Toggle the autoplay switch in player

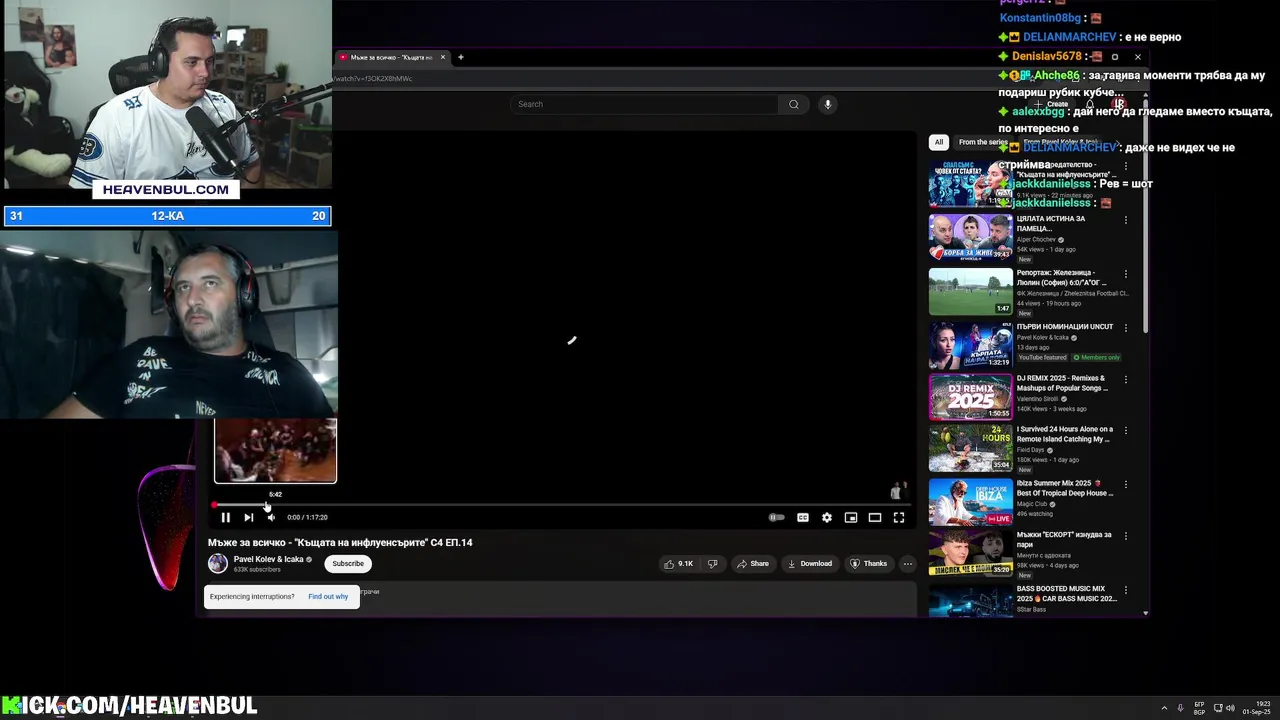pyautogui.click(x=776, y=517)
